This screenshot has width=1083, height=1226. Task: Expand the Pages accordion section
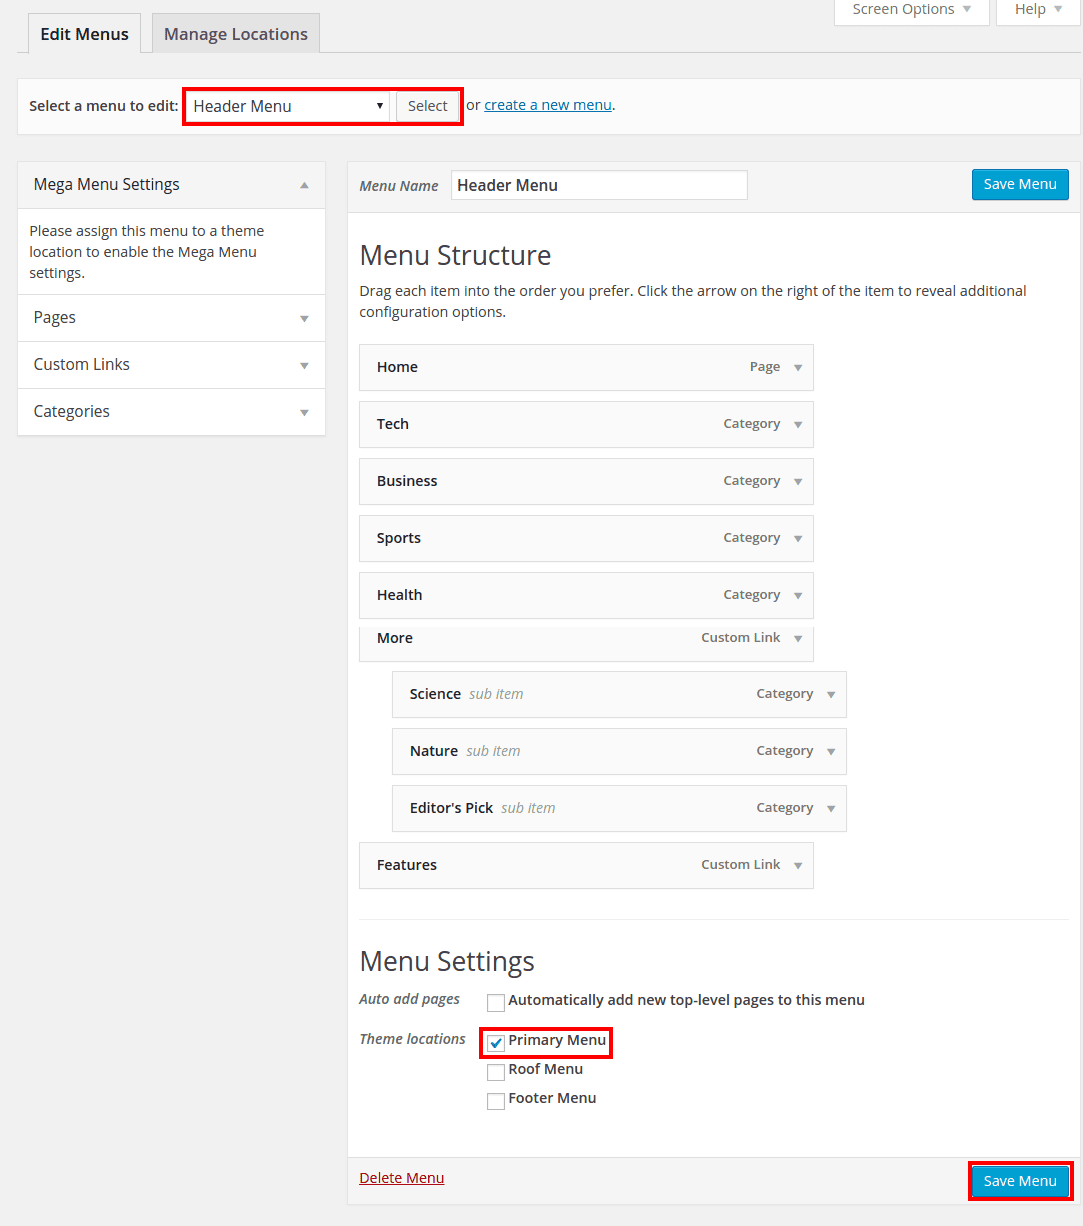pyautogui.click(x=304, y=317)
